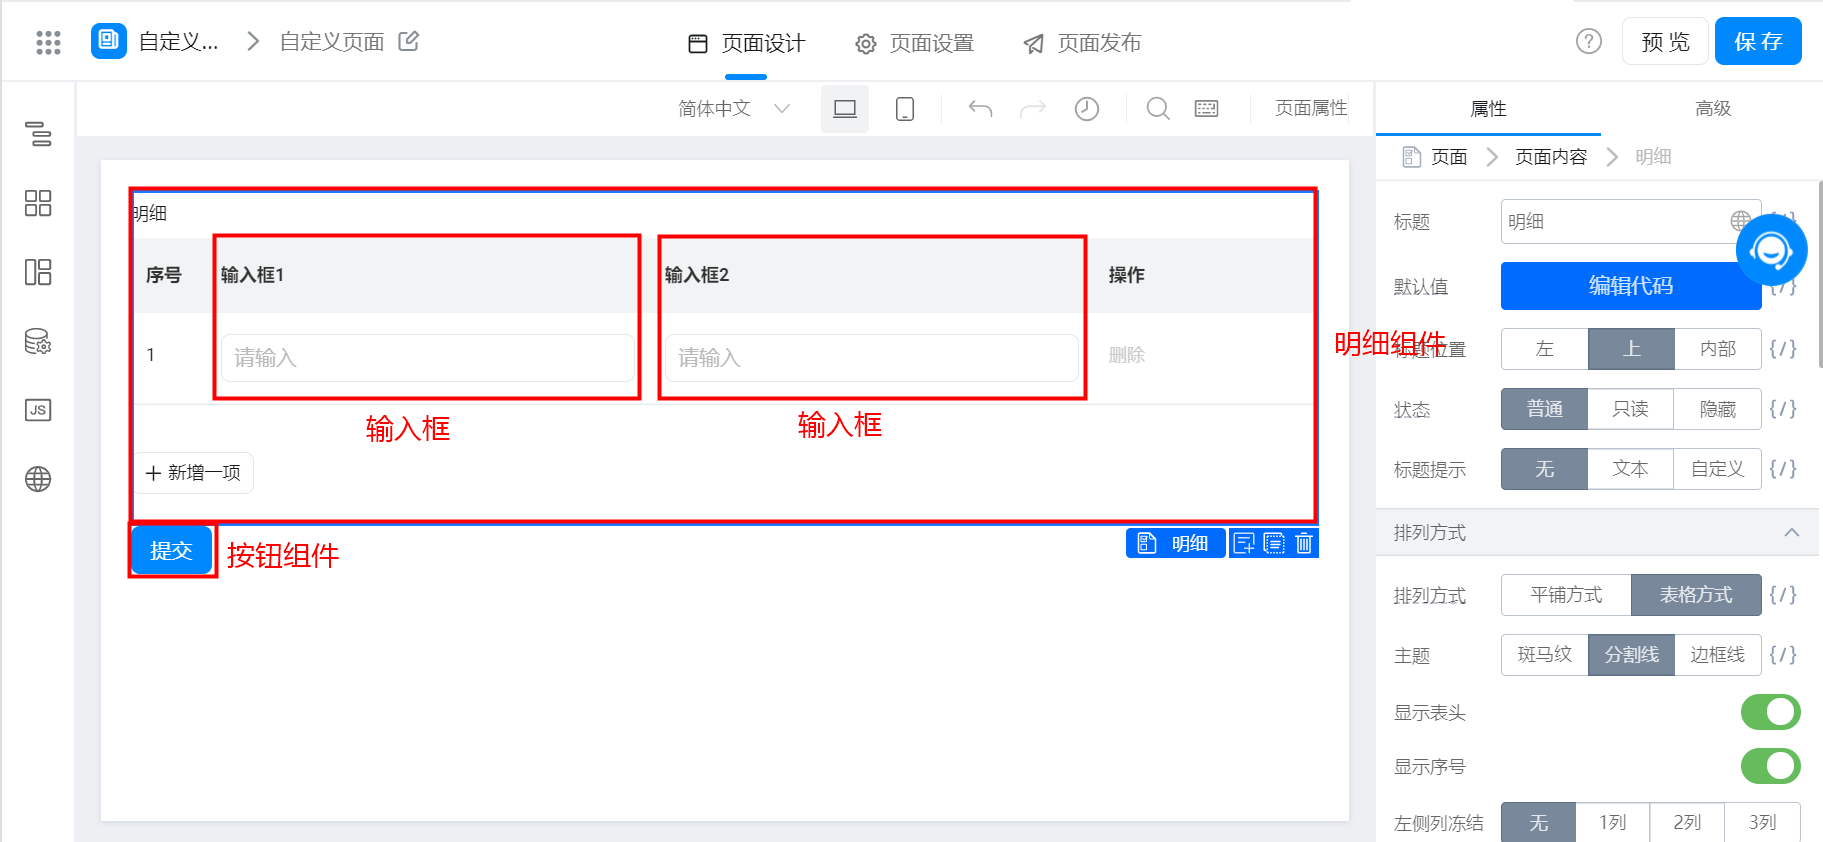Open the 简体中文 language dropdown

click(733, 108)
